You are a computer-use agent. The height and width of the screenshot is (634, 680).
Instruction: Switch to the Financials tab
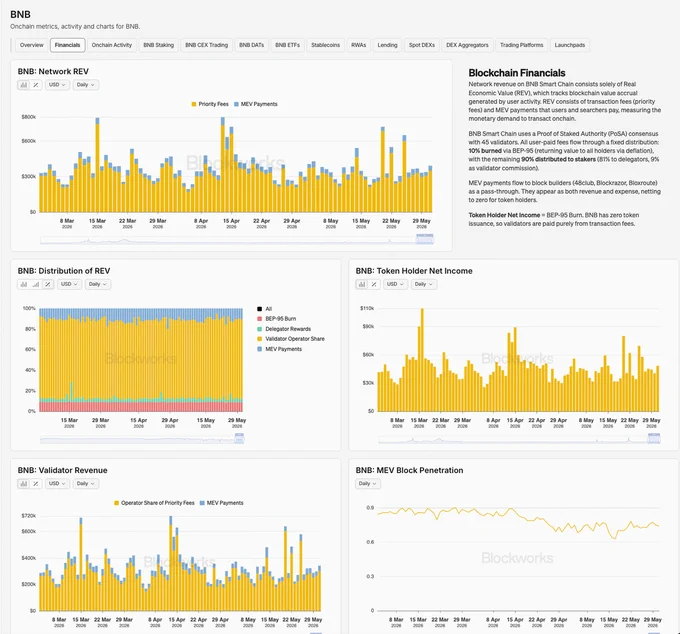click(68, 45)
